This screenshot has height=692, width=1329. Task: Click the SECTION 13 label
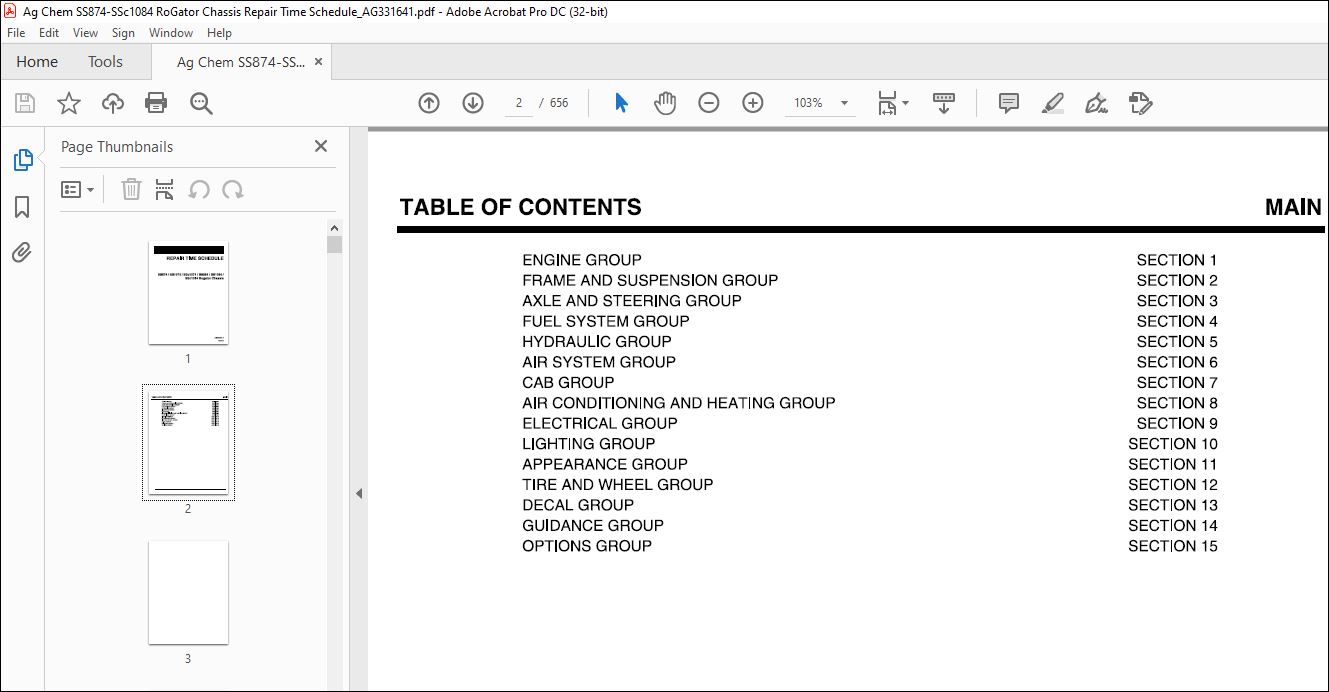[x=1173, y=505]
